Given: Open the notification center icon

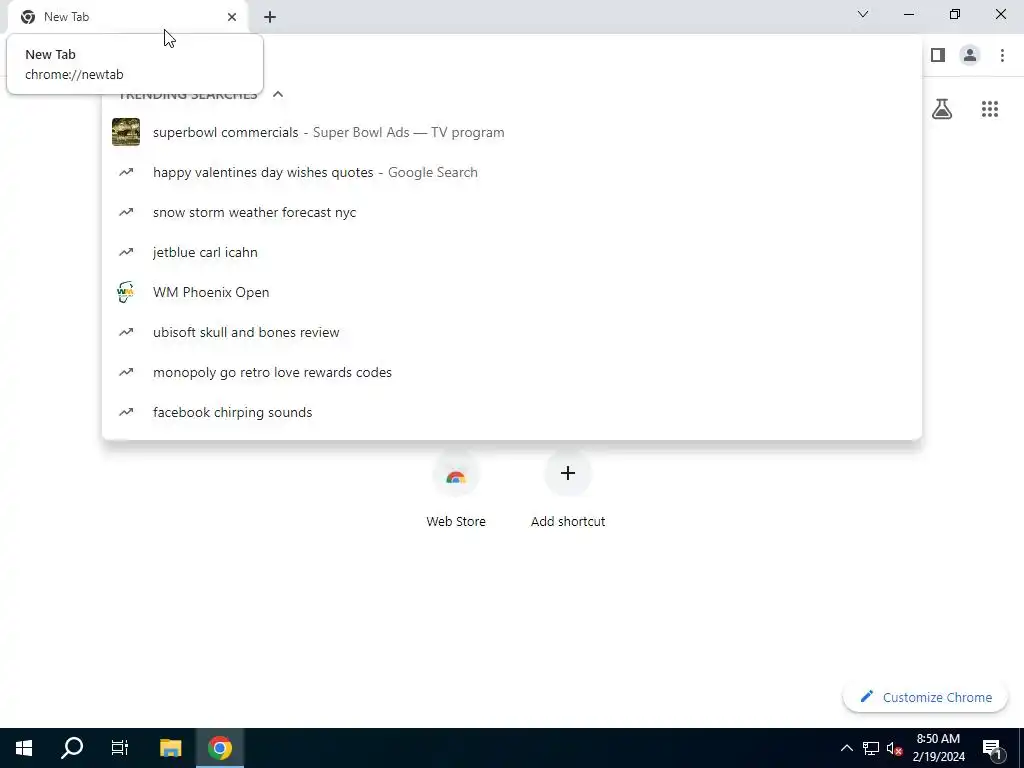Looking at the screenshot, I should 993,748.
